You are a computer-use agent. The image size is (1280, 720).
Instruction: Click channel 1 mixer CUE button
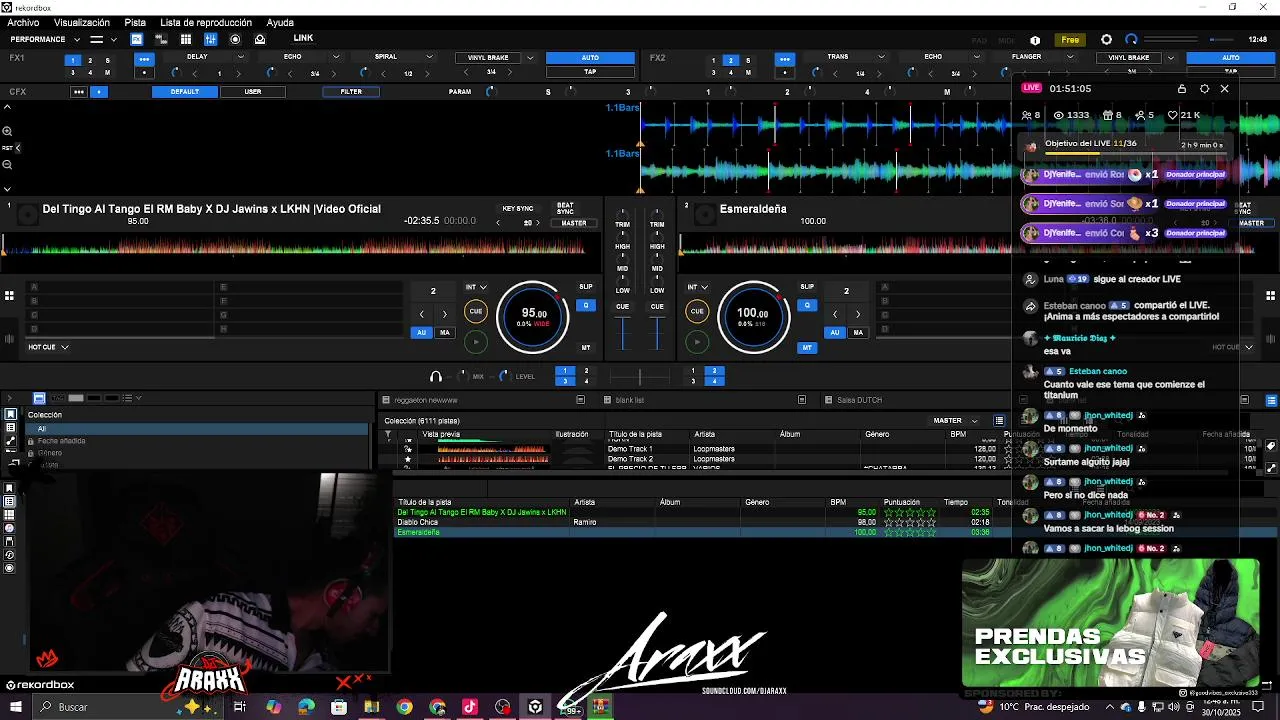pos(623,306)
